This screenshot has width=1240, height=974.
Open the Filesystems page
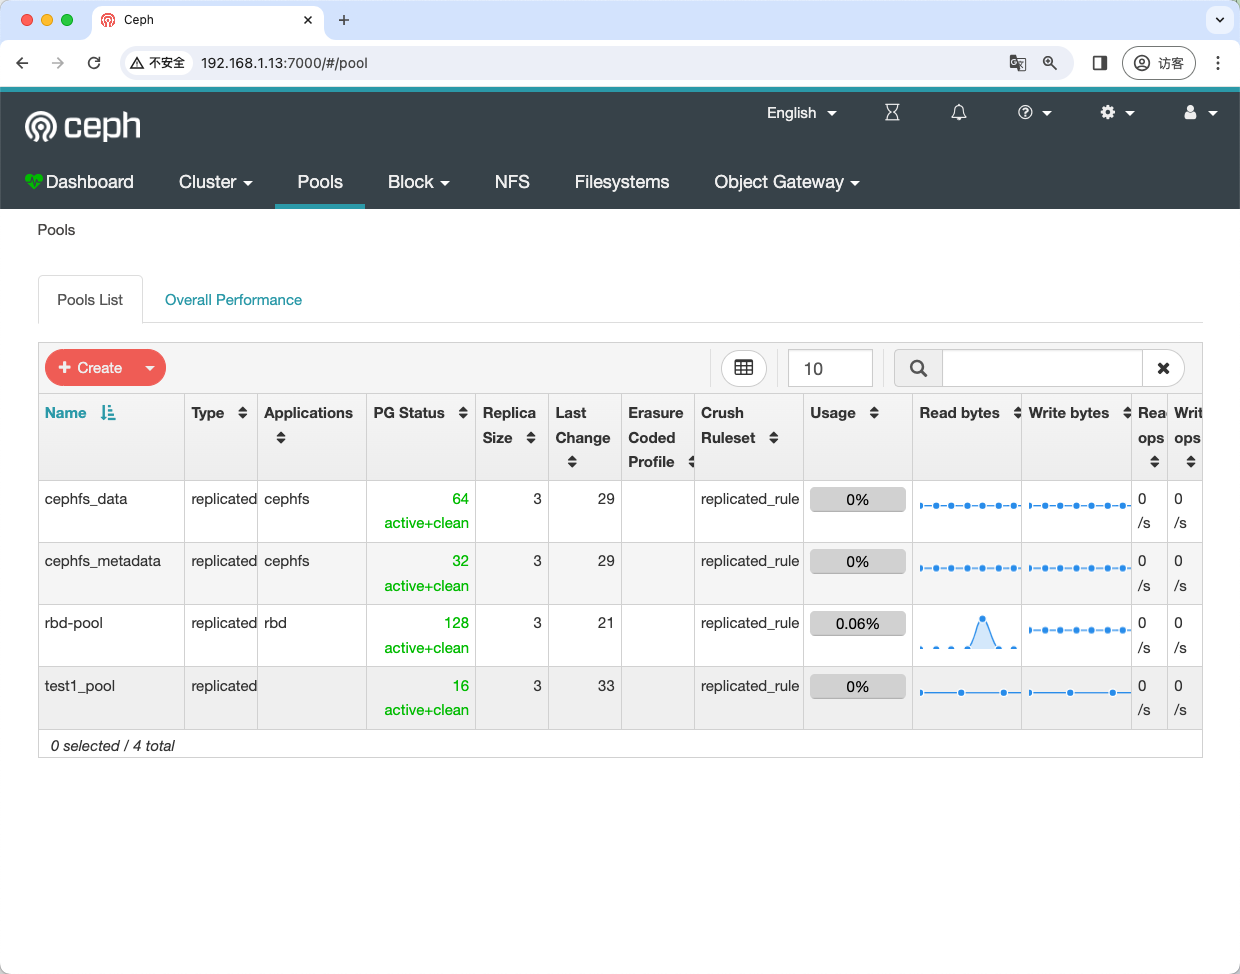622,182
